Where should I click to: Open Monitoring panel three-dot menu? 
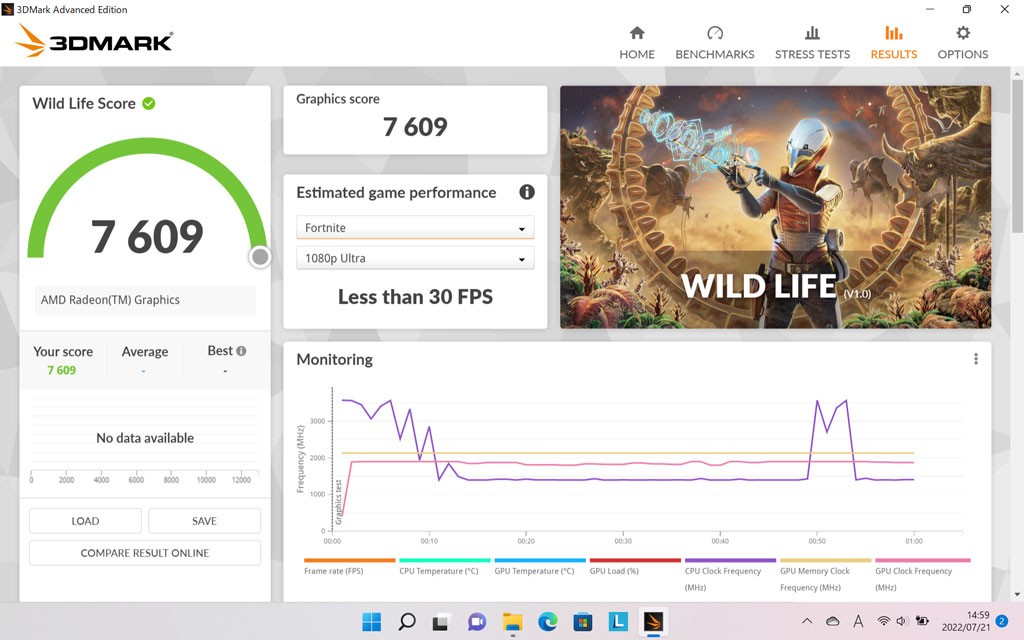click(975, 359)
